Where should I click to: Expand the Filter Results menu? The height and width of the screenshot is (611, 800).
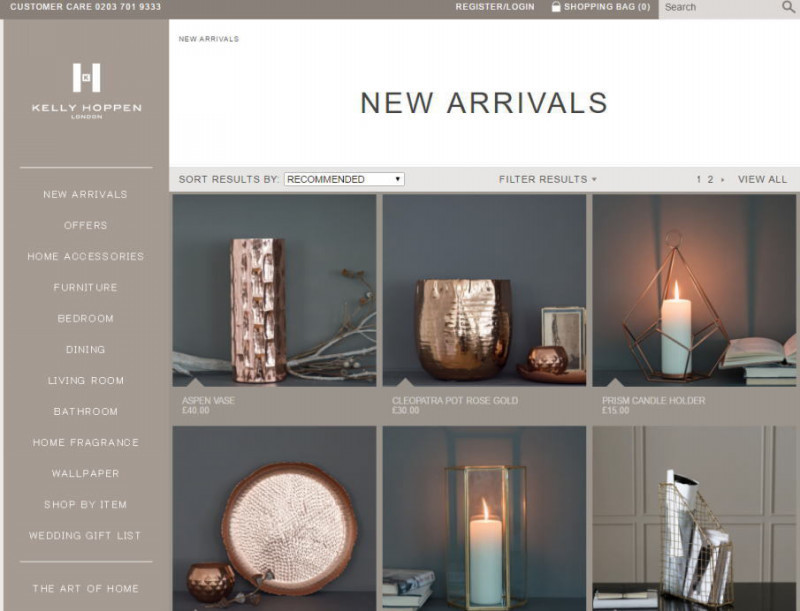pyautogui.click(x=547, y=179)
